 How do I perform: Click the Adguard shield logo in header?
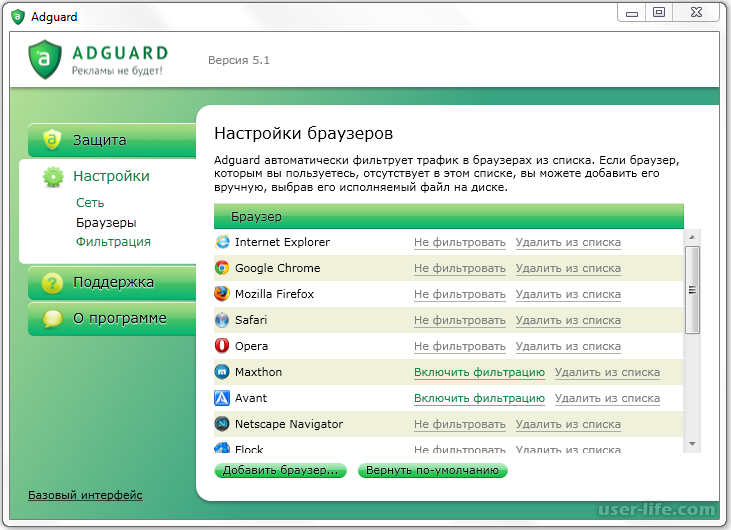pos(45,59)
